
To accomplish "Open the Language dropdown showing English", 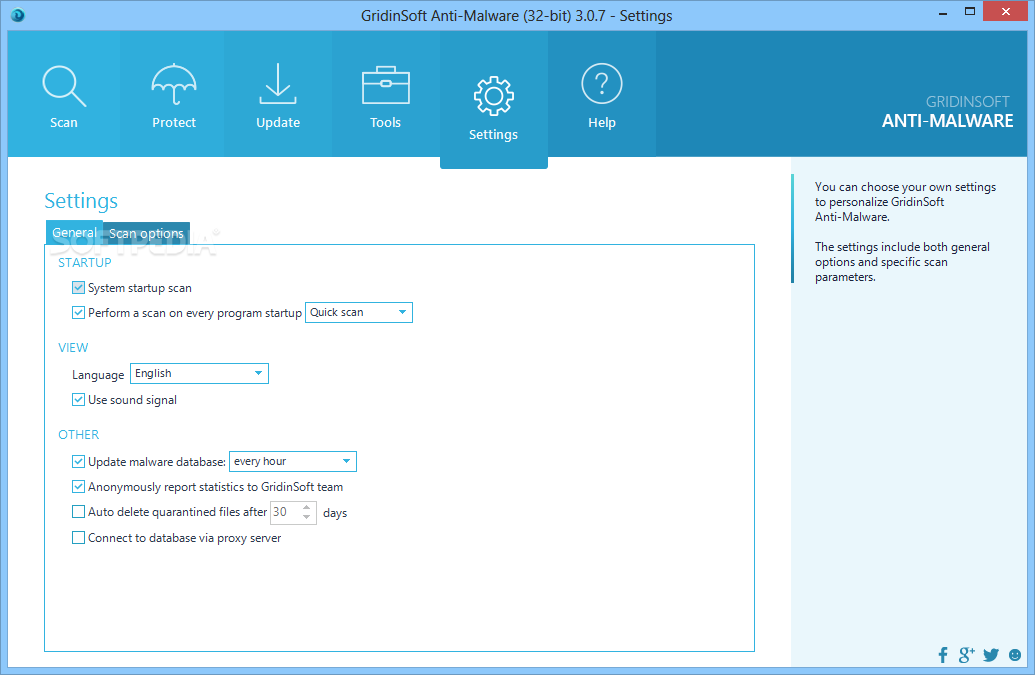I will (x=199, y=373).
